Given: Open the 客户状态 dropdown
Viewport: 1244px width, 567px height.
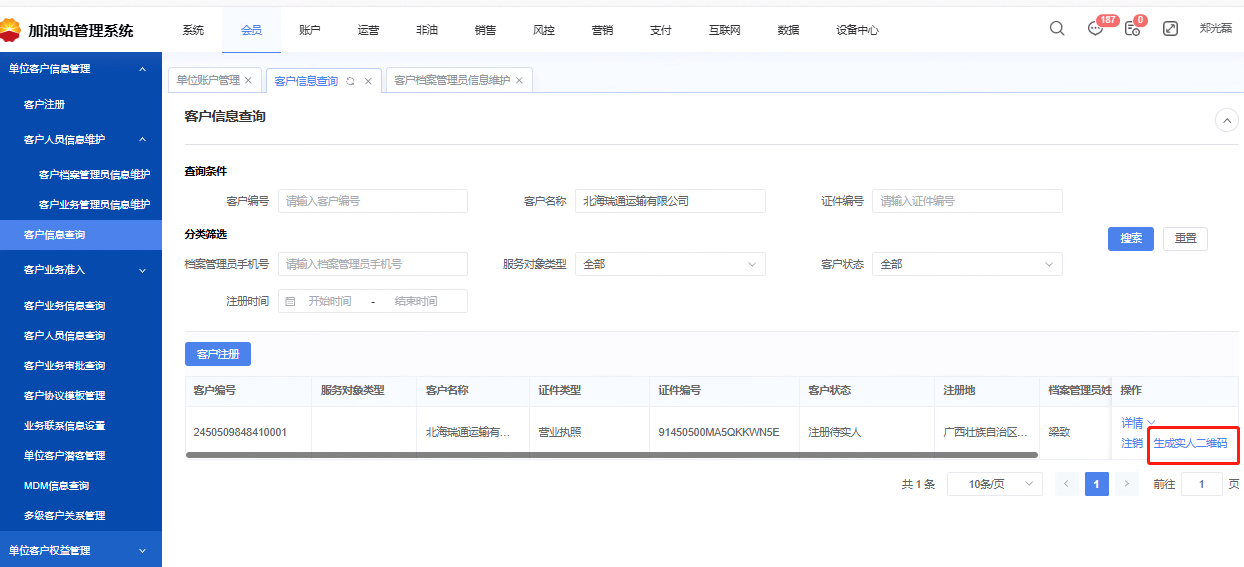Looking at the screenshot, I should 966,264.
